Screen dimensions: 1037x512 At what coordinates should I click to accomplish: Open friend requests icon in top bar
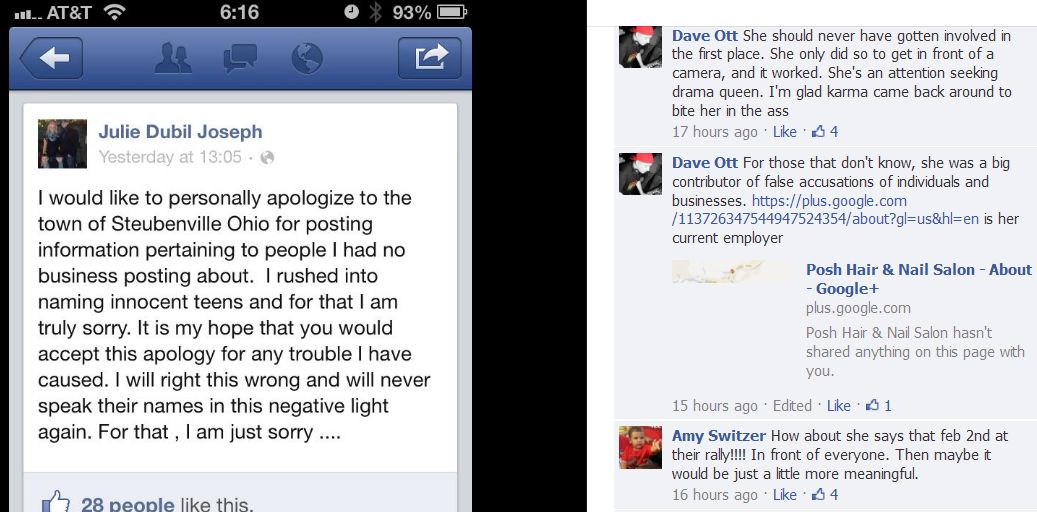point(173,58)
